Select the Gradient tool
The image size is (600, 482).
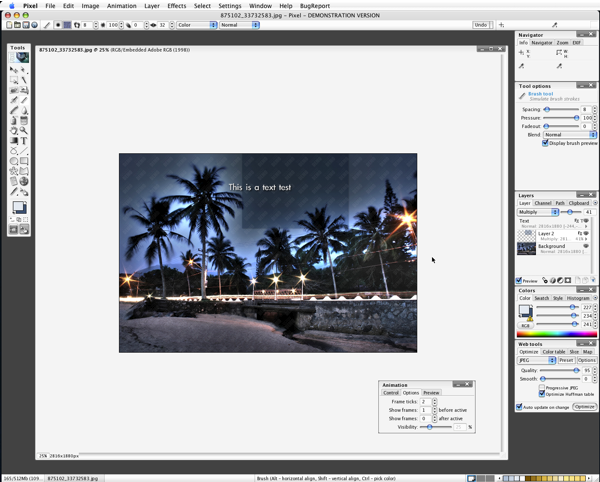pyautogui.click(x=14, y=141)
